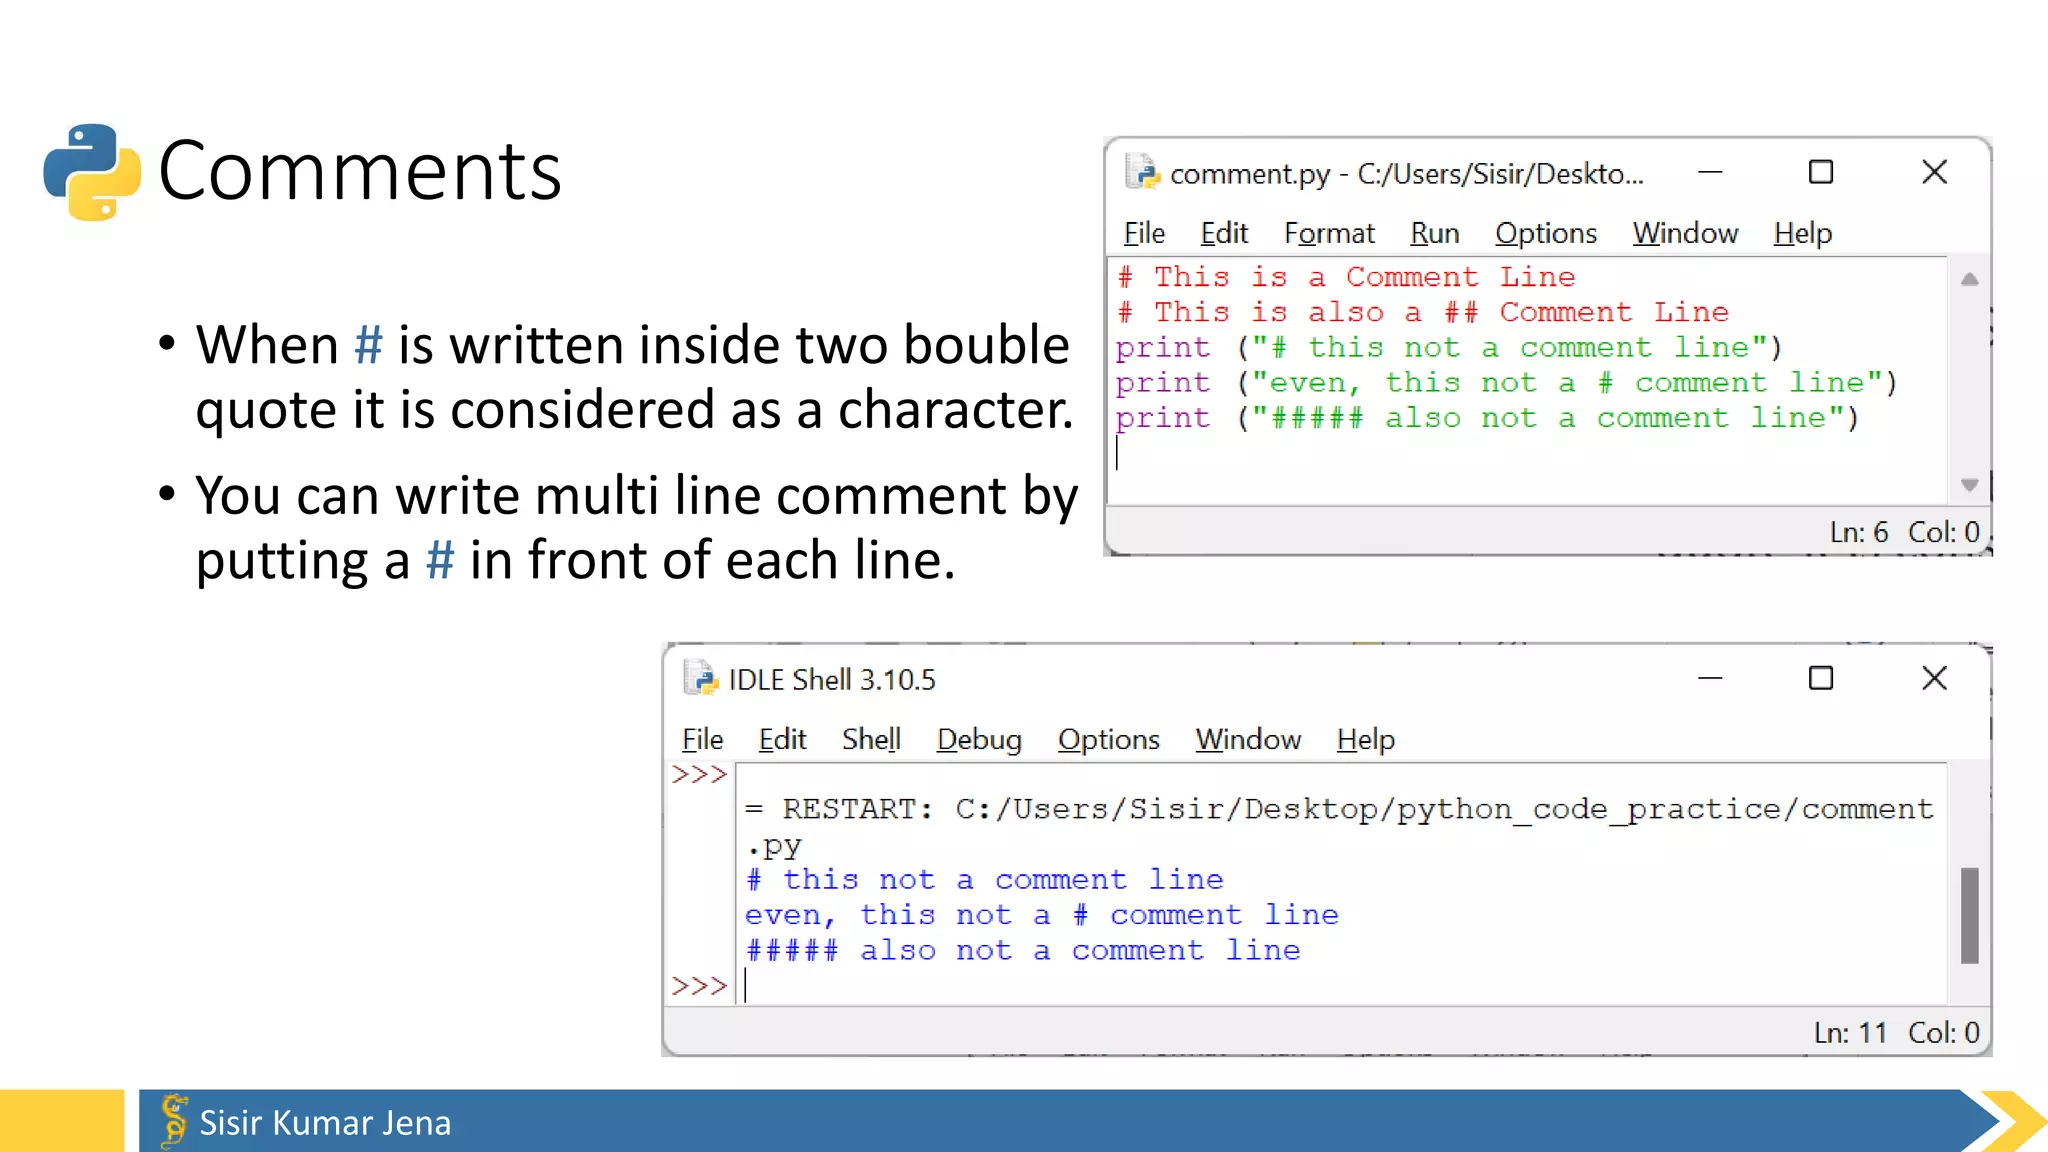Open Run menu in comment.py window
Viewport: 2048px width, 1152px height.
(1435, 233)
